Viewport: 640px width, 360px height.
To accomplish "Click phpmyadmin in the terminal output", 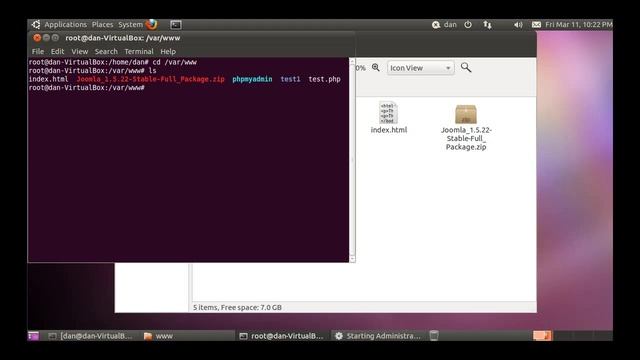I will click(252, 79).
